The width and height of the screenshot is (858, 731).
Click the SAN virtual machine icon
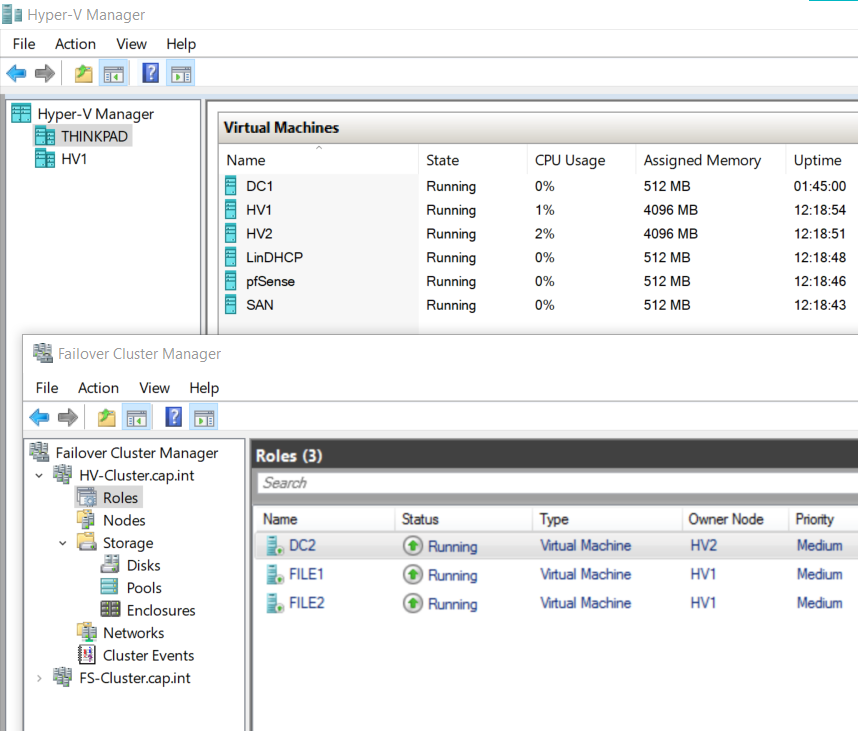(231, 305)
